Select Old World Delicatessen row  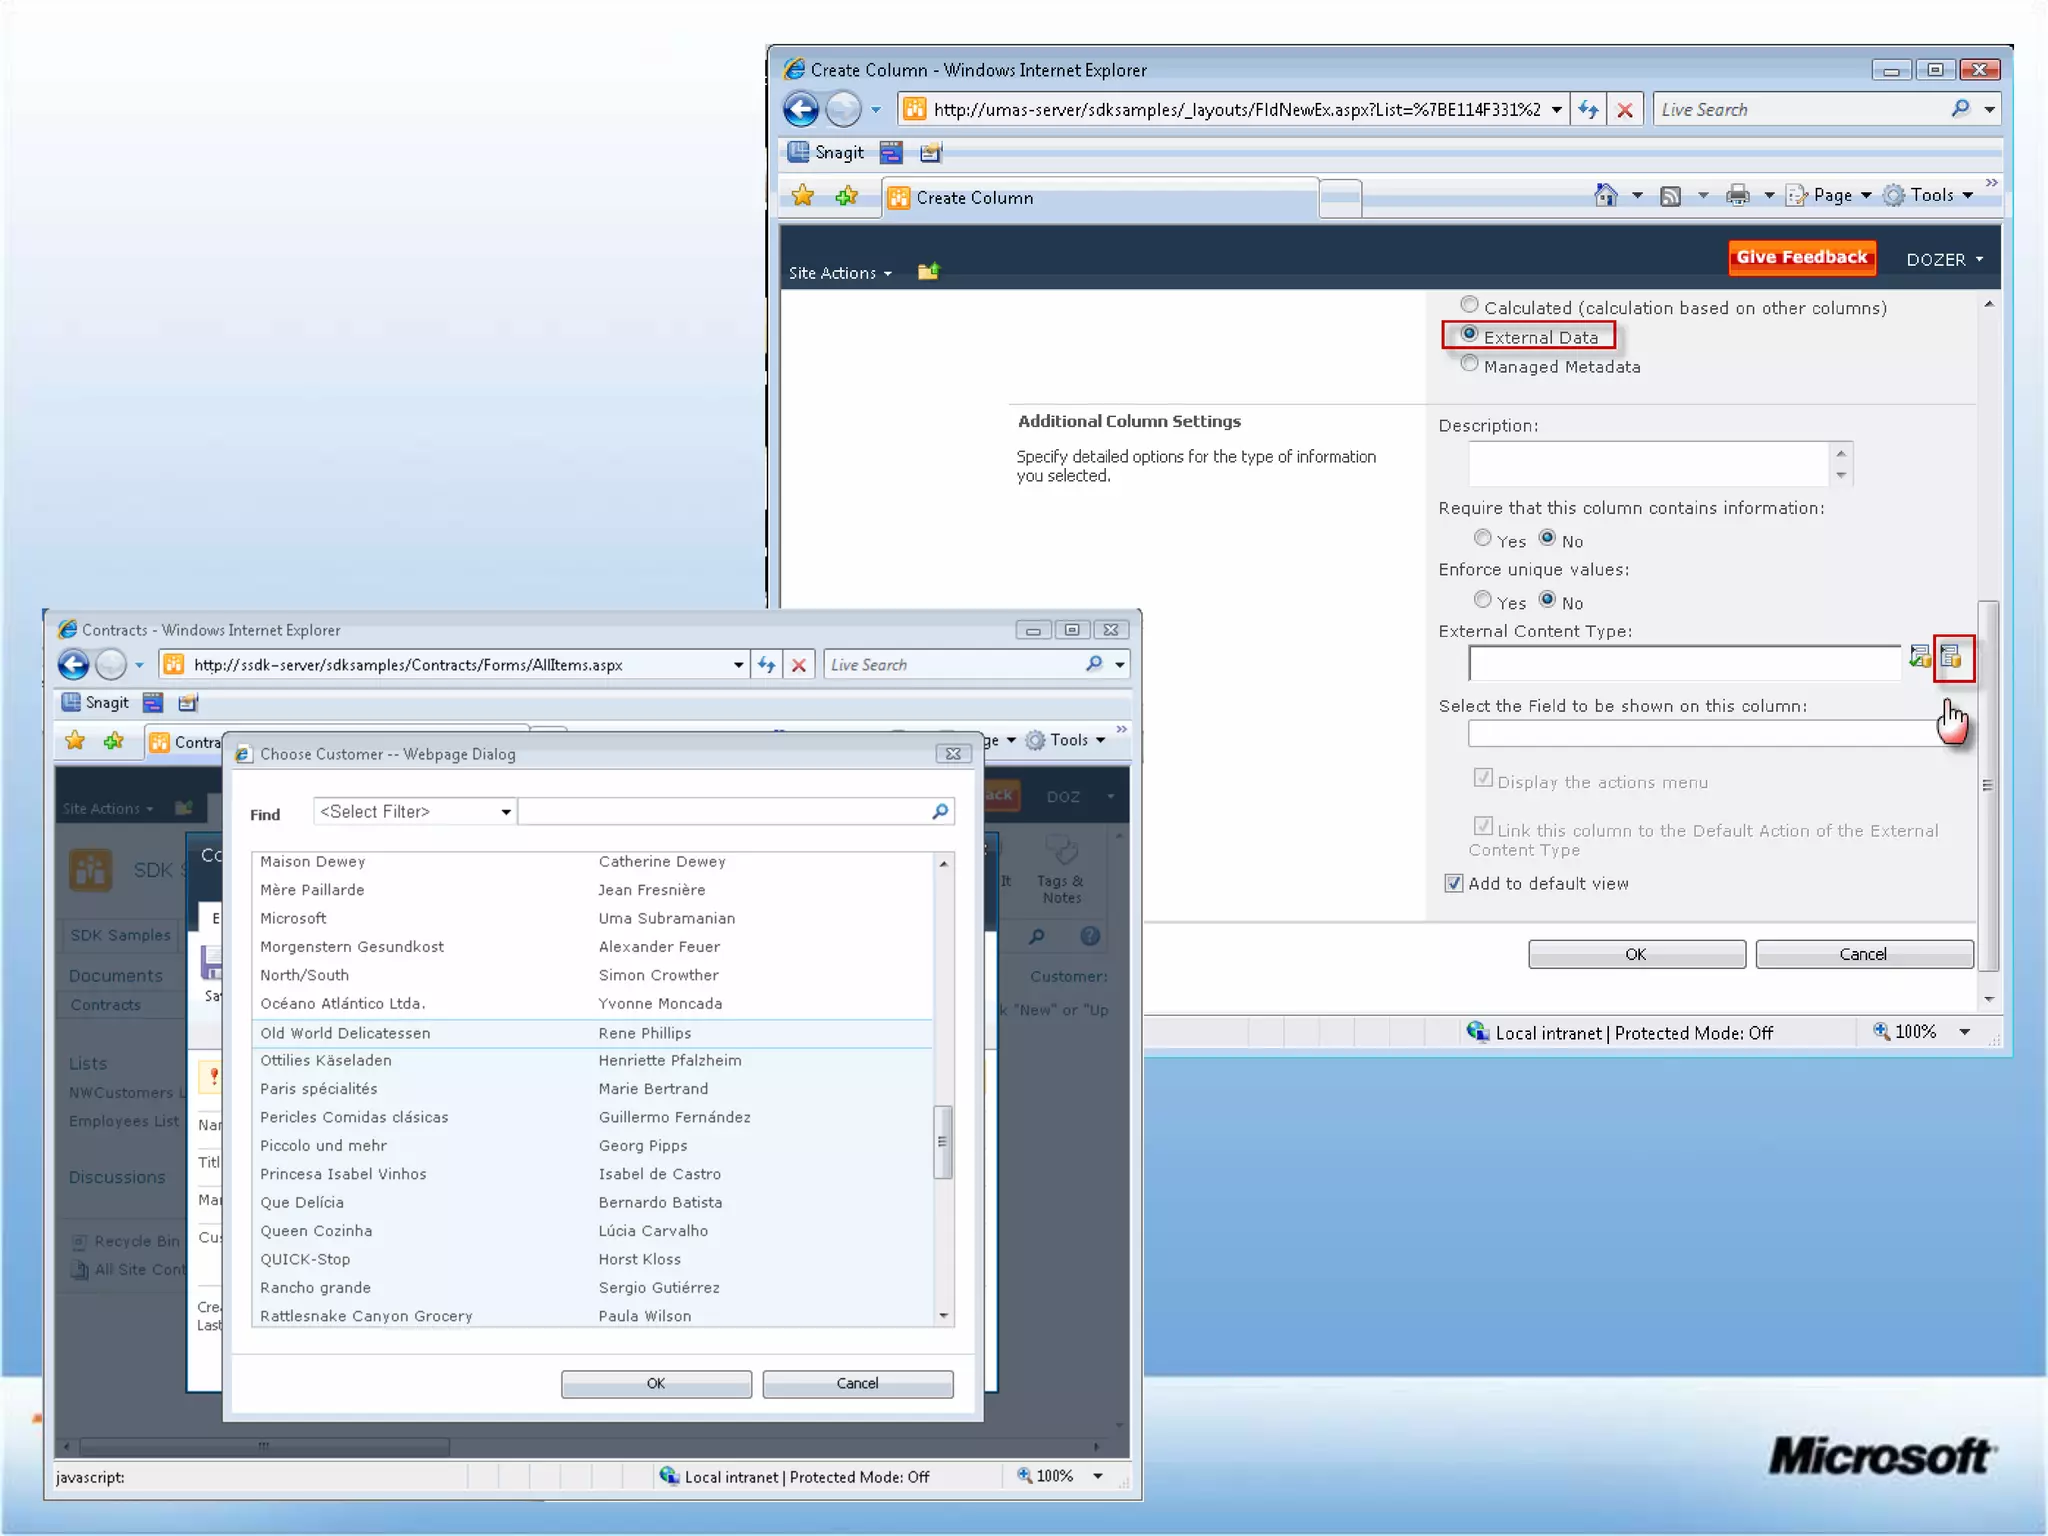tap(346, 1034)
